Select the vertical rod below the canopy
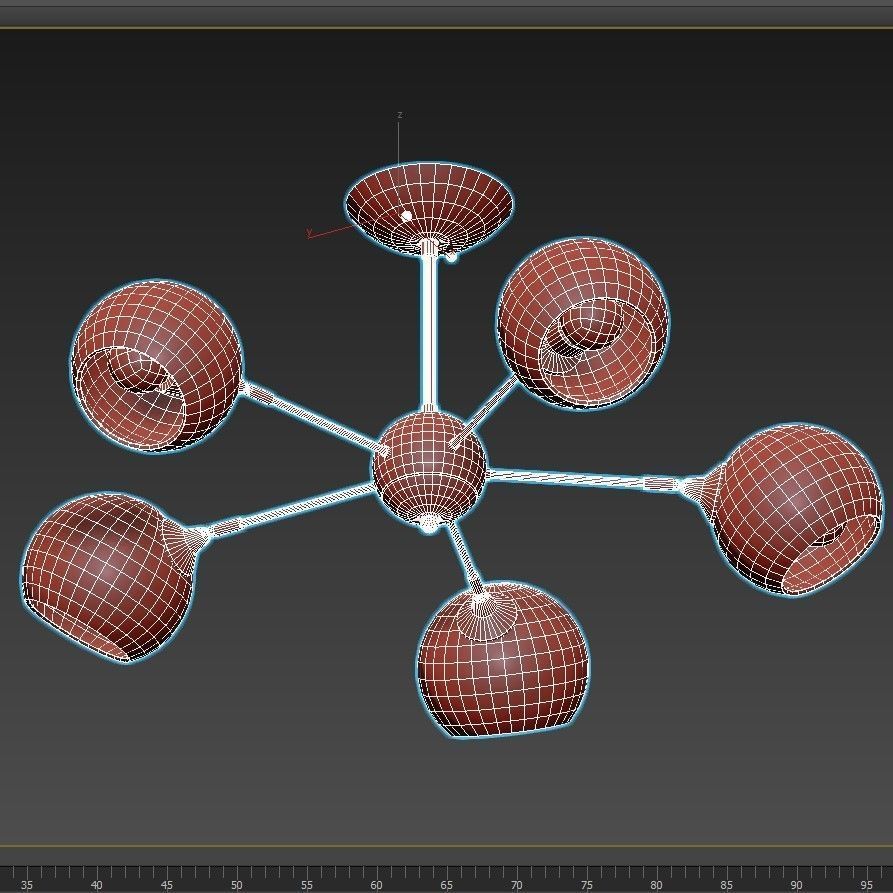Viewport: 893px width, 893px height. coord(429,332)
